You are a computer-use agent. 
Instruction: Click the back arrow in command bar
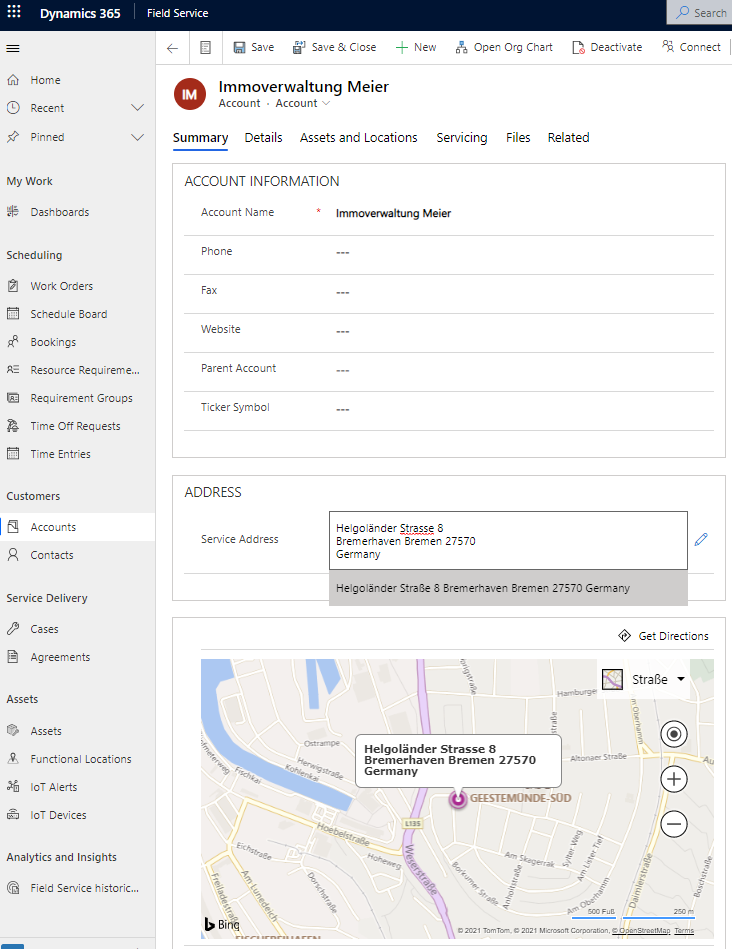click(172, 47)
